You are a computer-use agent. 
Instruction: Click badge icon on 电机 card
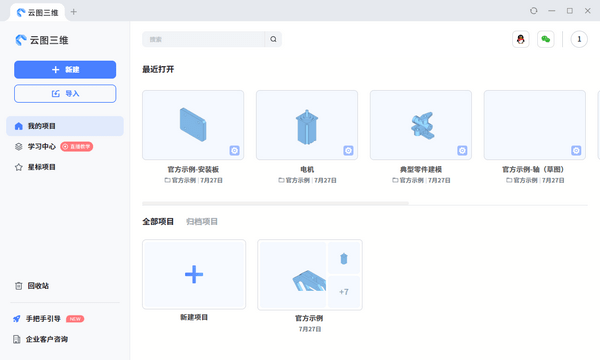pyautogui.click(x=348, y=150)
